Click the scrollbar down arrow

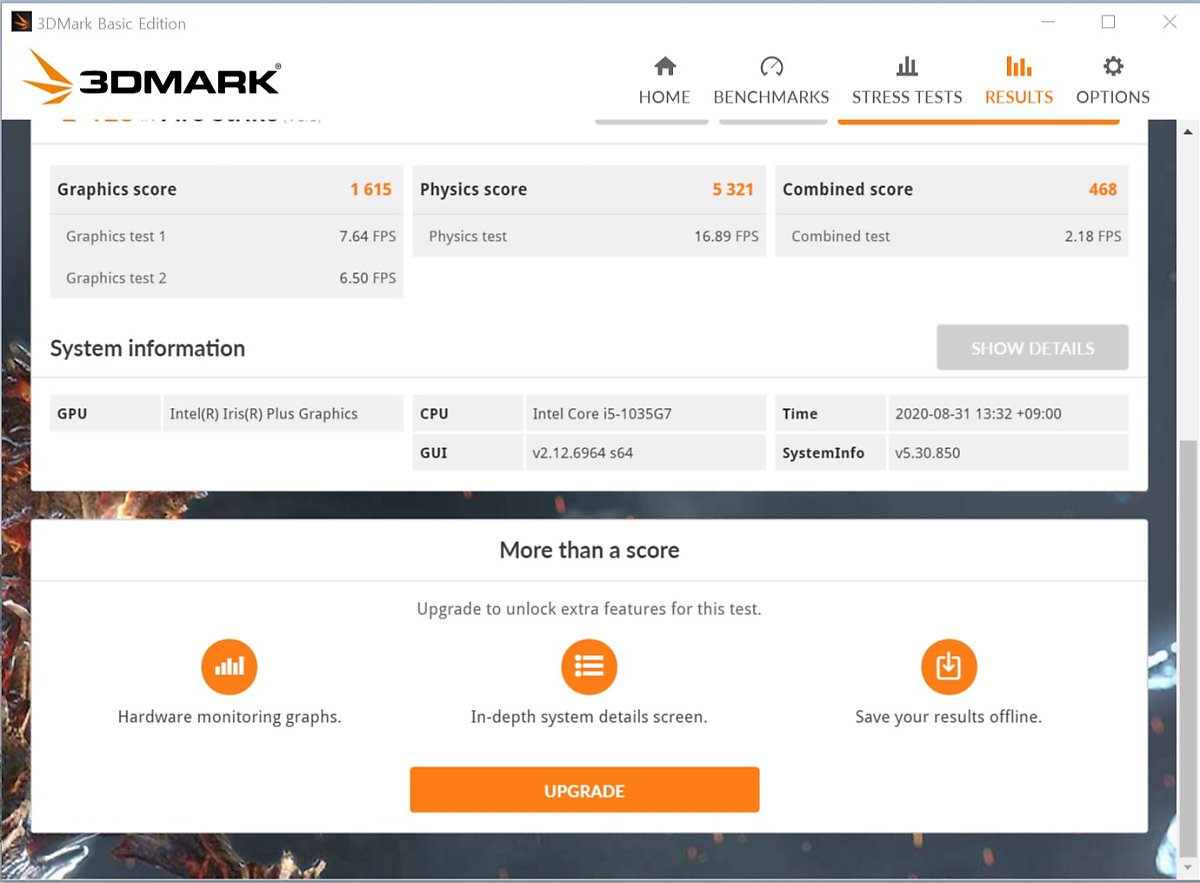pyautogui.click(x=1188, y=867)
